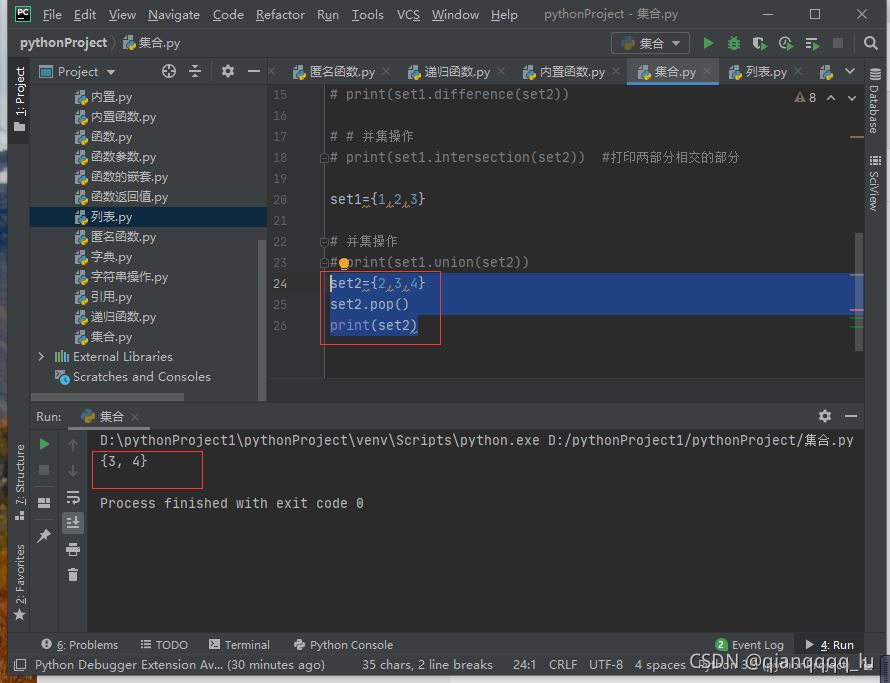Toggle scroll to end in Run console
Viewport: 890px width, 683px height.
[x=73, y=522]
